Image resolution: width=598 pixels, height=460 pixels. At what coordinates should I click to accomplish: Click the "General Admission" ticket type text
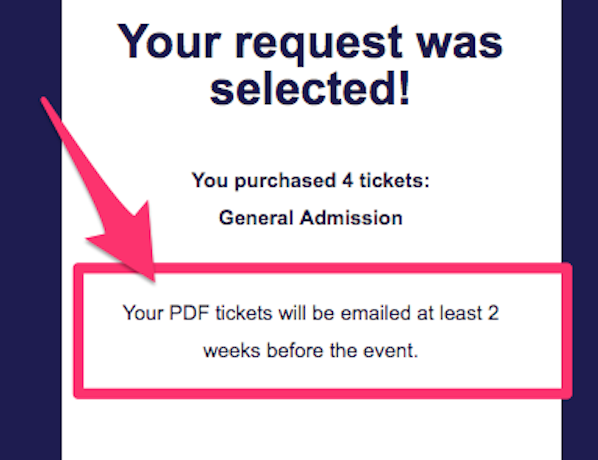tap(310, 218)
